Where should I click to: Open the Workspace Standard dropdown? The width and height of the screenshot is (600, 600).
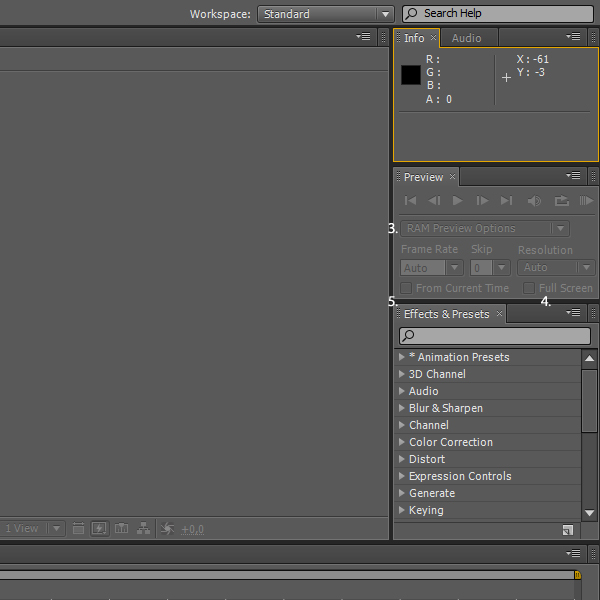point(326,14)
